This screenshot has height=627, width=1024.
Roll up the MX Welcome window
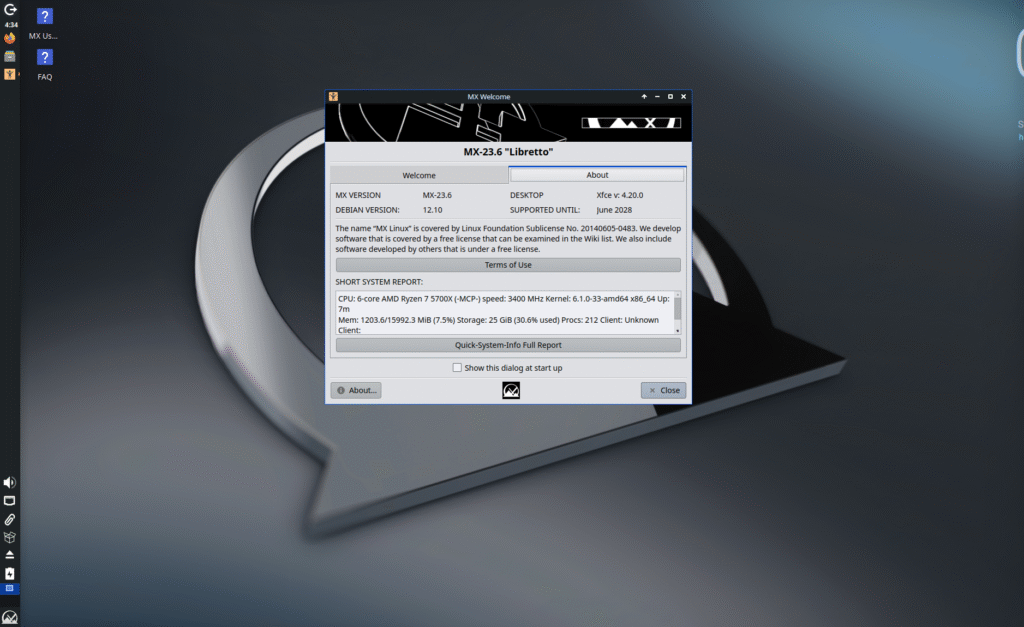[x=644, y=97]
